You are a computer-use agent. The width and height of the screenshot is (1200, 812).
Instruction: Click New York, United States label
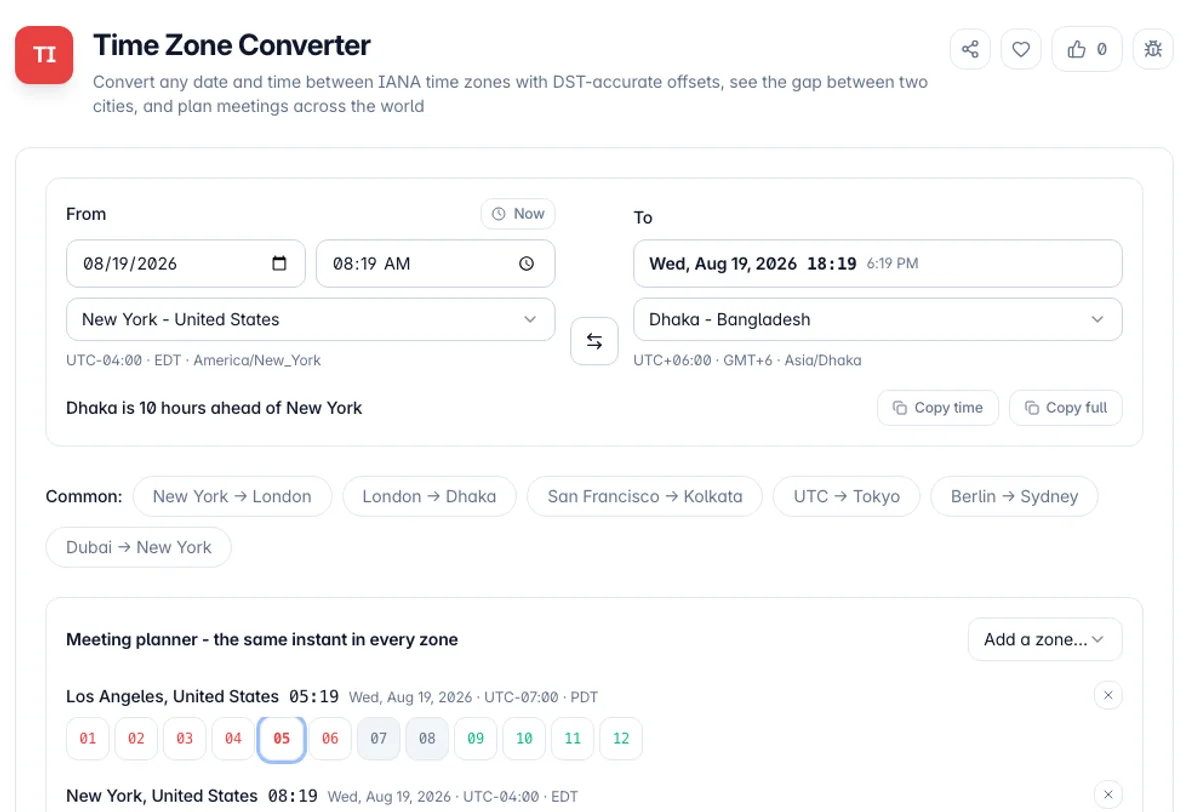click(162, 796)
